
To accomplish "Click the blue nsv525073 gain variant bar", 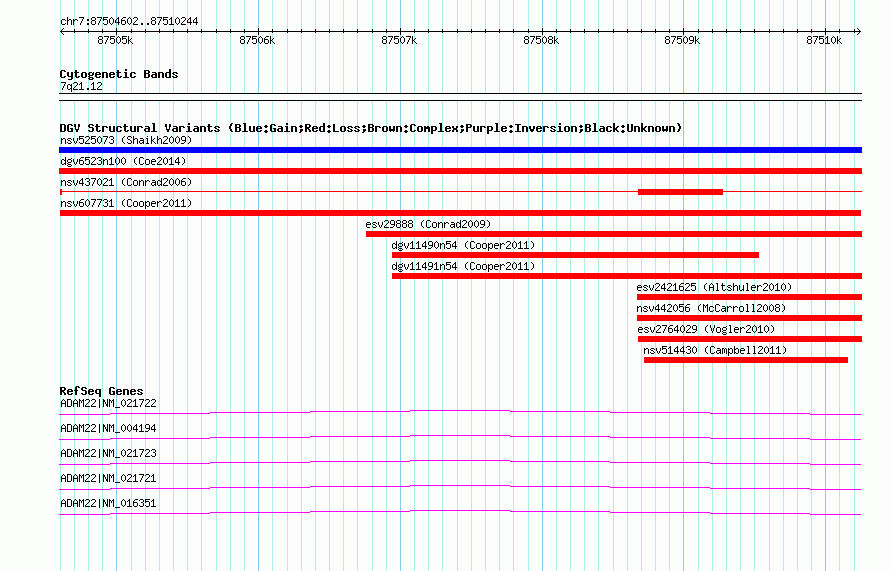I will point(460,150).
